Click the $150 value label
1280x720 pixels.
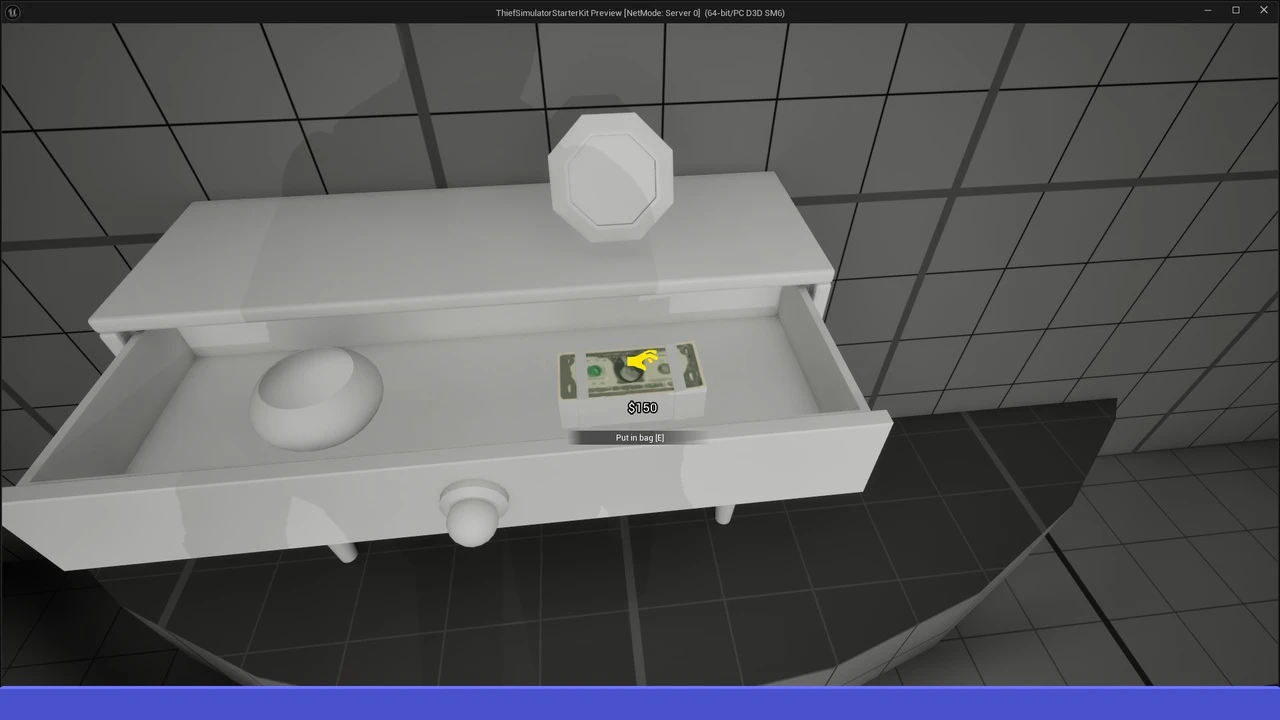642,408
